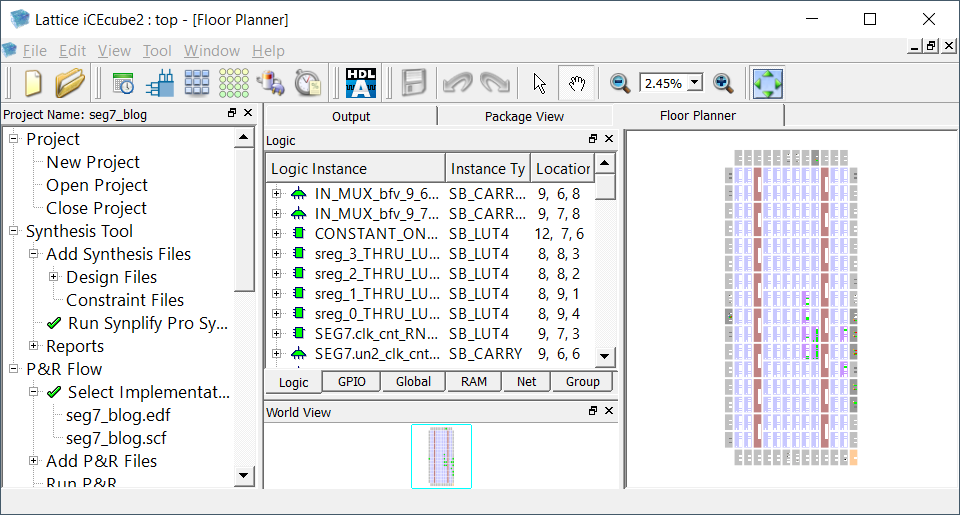Click New Project in the tree

point(93,162)
